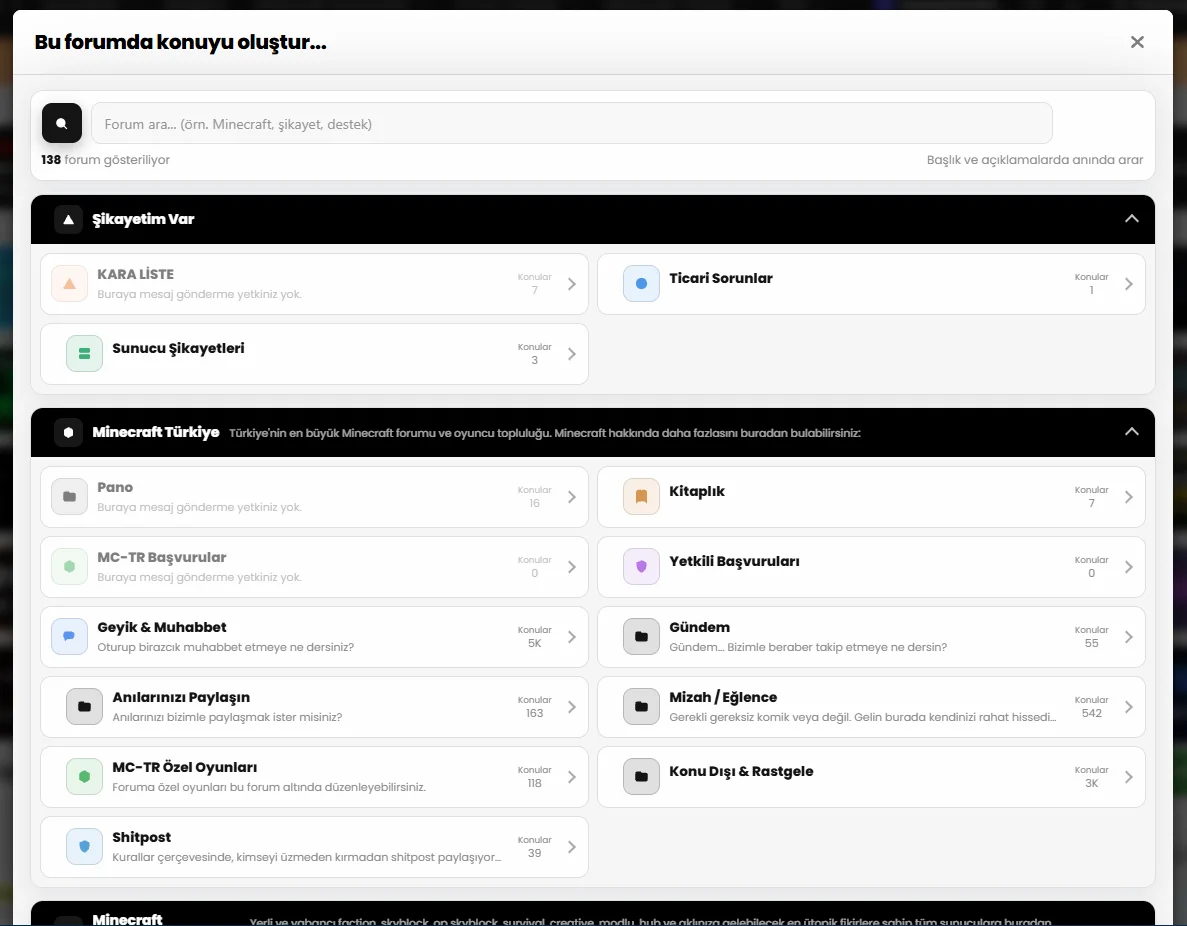Image resolution: width=1187 pixels, height=926 pixels.
Task: Click the Ticari Sorunlar blue circle icon
Action: click(x=641, y=284)
